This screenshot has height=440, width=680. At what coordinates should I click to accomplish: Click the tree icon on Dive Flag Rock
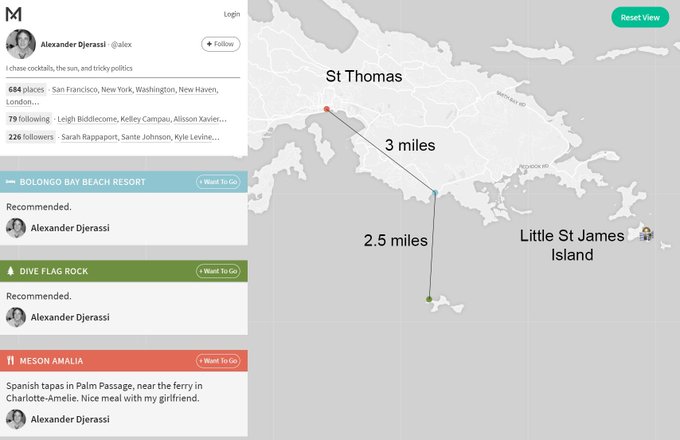pyautogui.click(x=10, y=271)
